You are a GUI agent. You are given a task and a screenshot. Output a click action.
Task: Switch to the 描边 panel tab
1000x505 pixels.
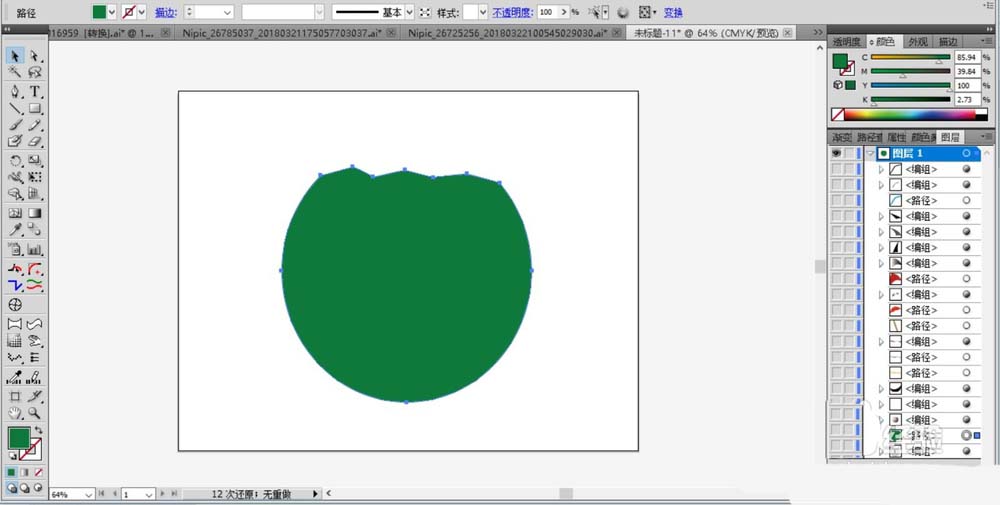point(947,41)
